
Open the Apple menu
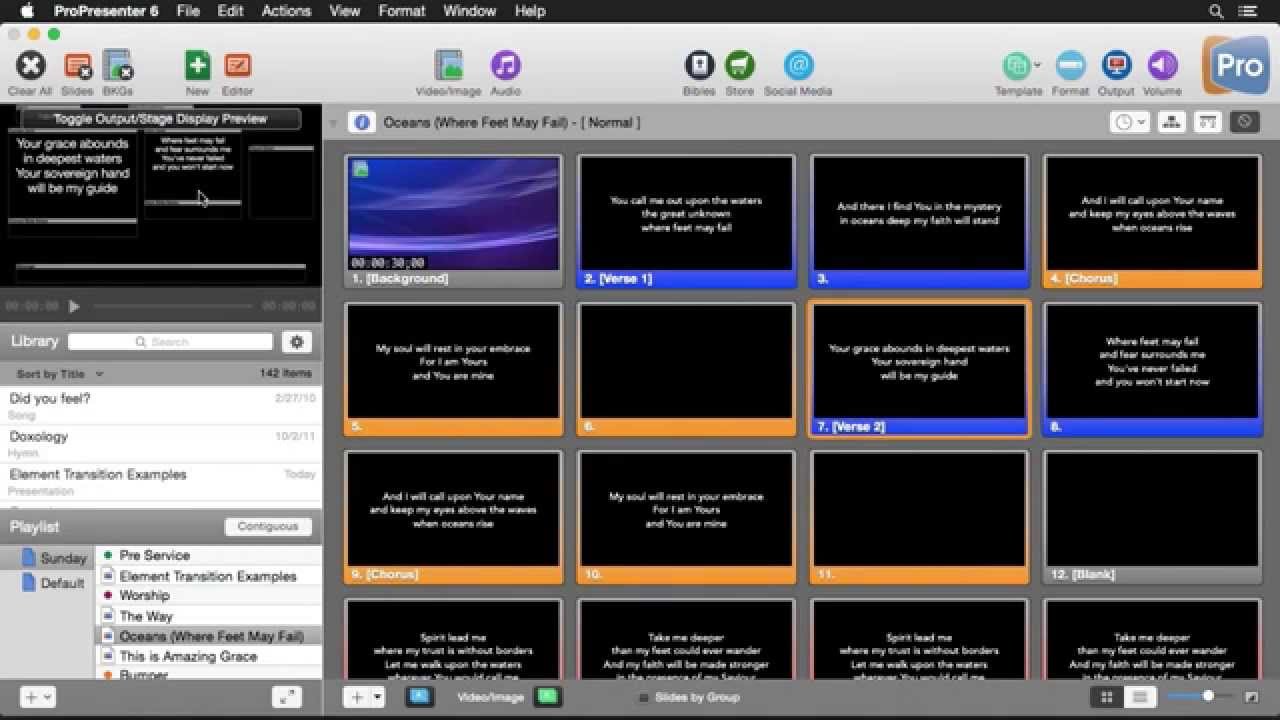coord(27,11)
